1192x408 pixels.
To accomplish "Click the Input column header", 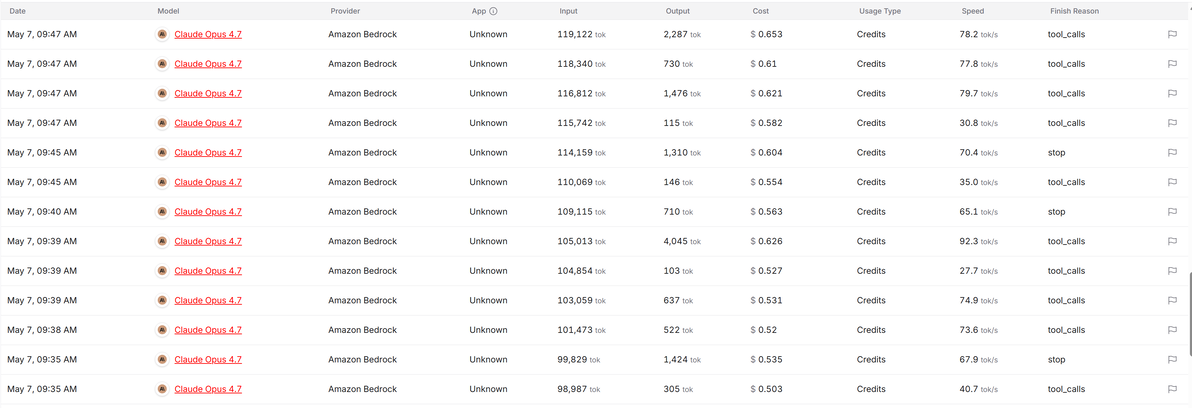I will pos(568,11).
